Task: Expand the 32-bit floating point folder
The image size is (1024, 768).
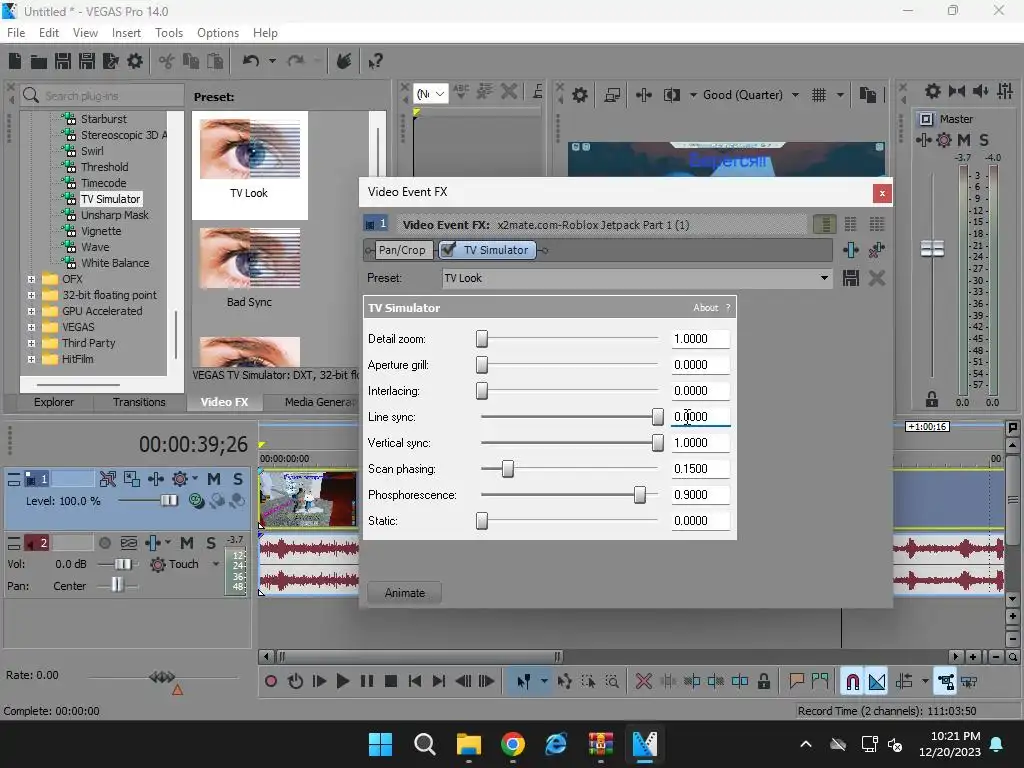Action: [x=31, y=295]
